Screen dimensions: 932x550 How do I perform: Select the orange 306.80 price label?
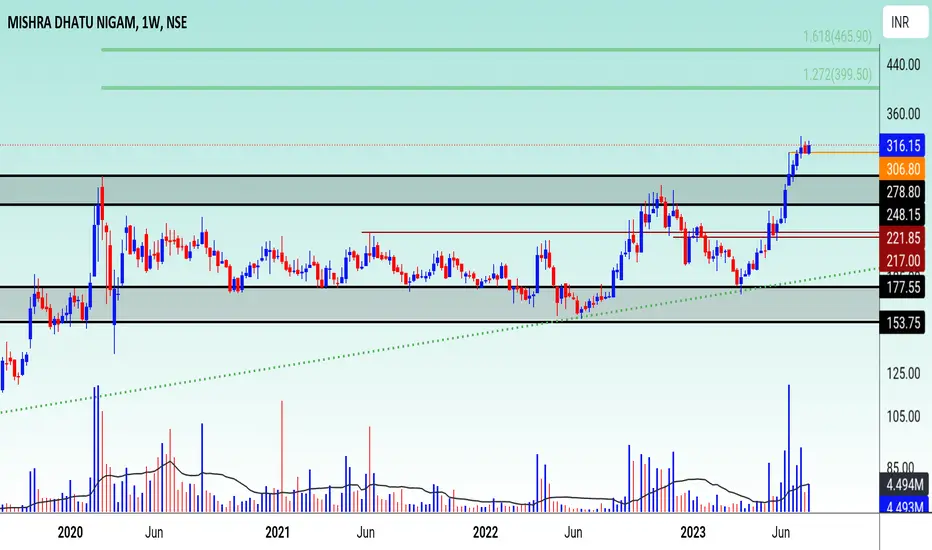coord(902,169)
